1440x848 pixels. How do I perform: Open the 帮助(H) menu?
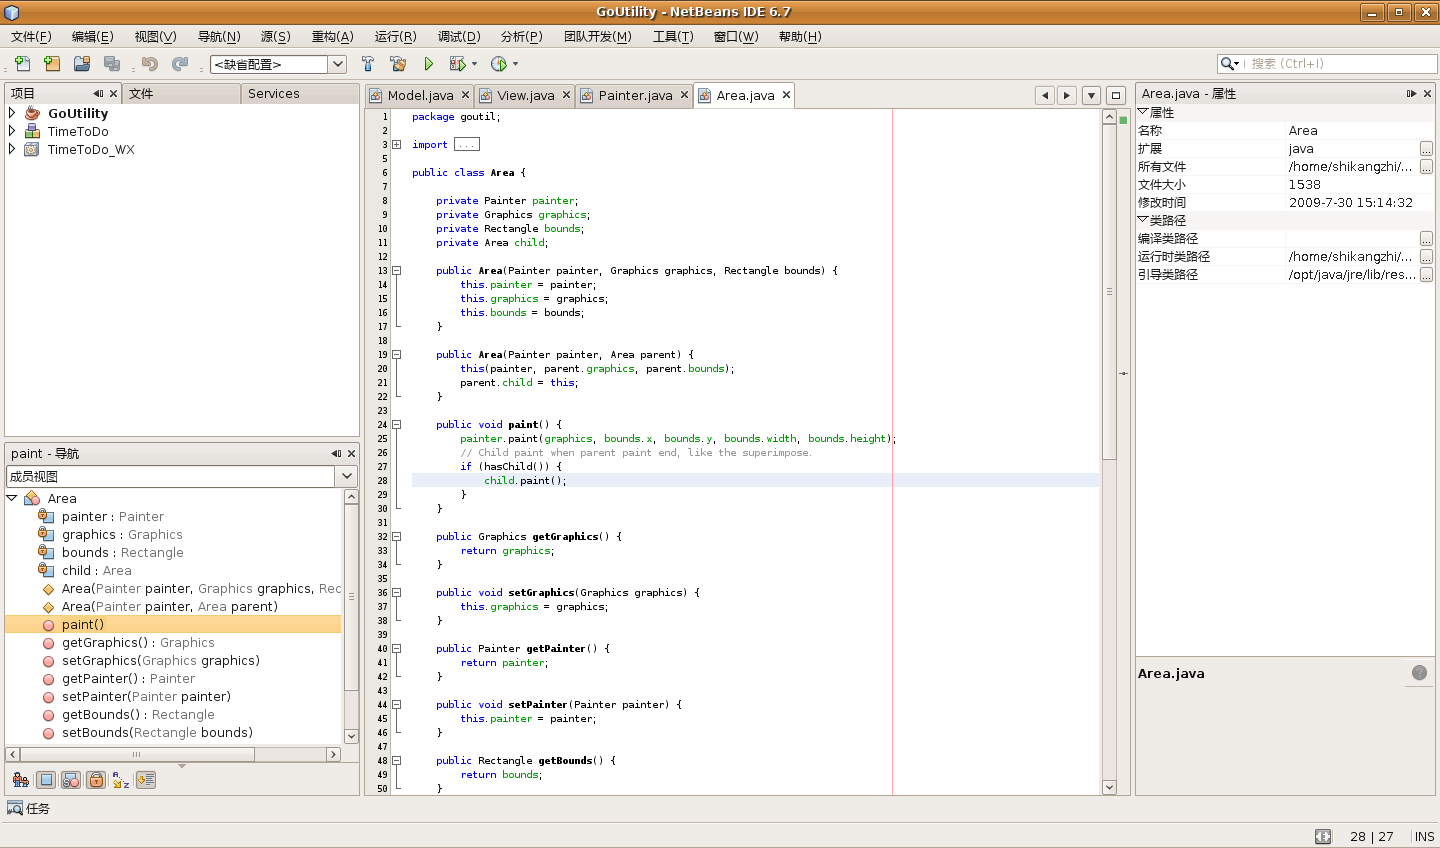(799, 36)
